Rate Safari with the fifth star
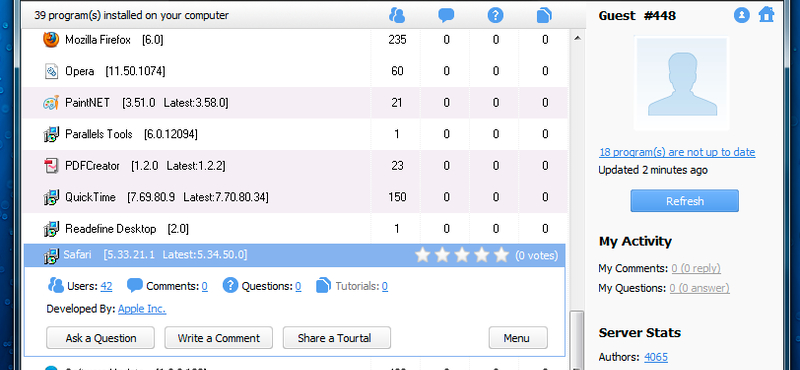The image size is (800, 370). pos(502,255)
